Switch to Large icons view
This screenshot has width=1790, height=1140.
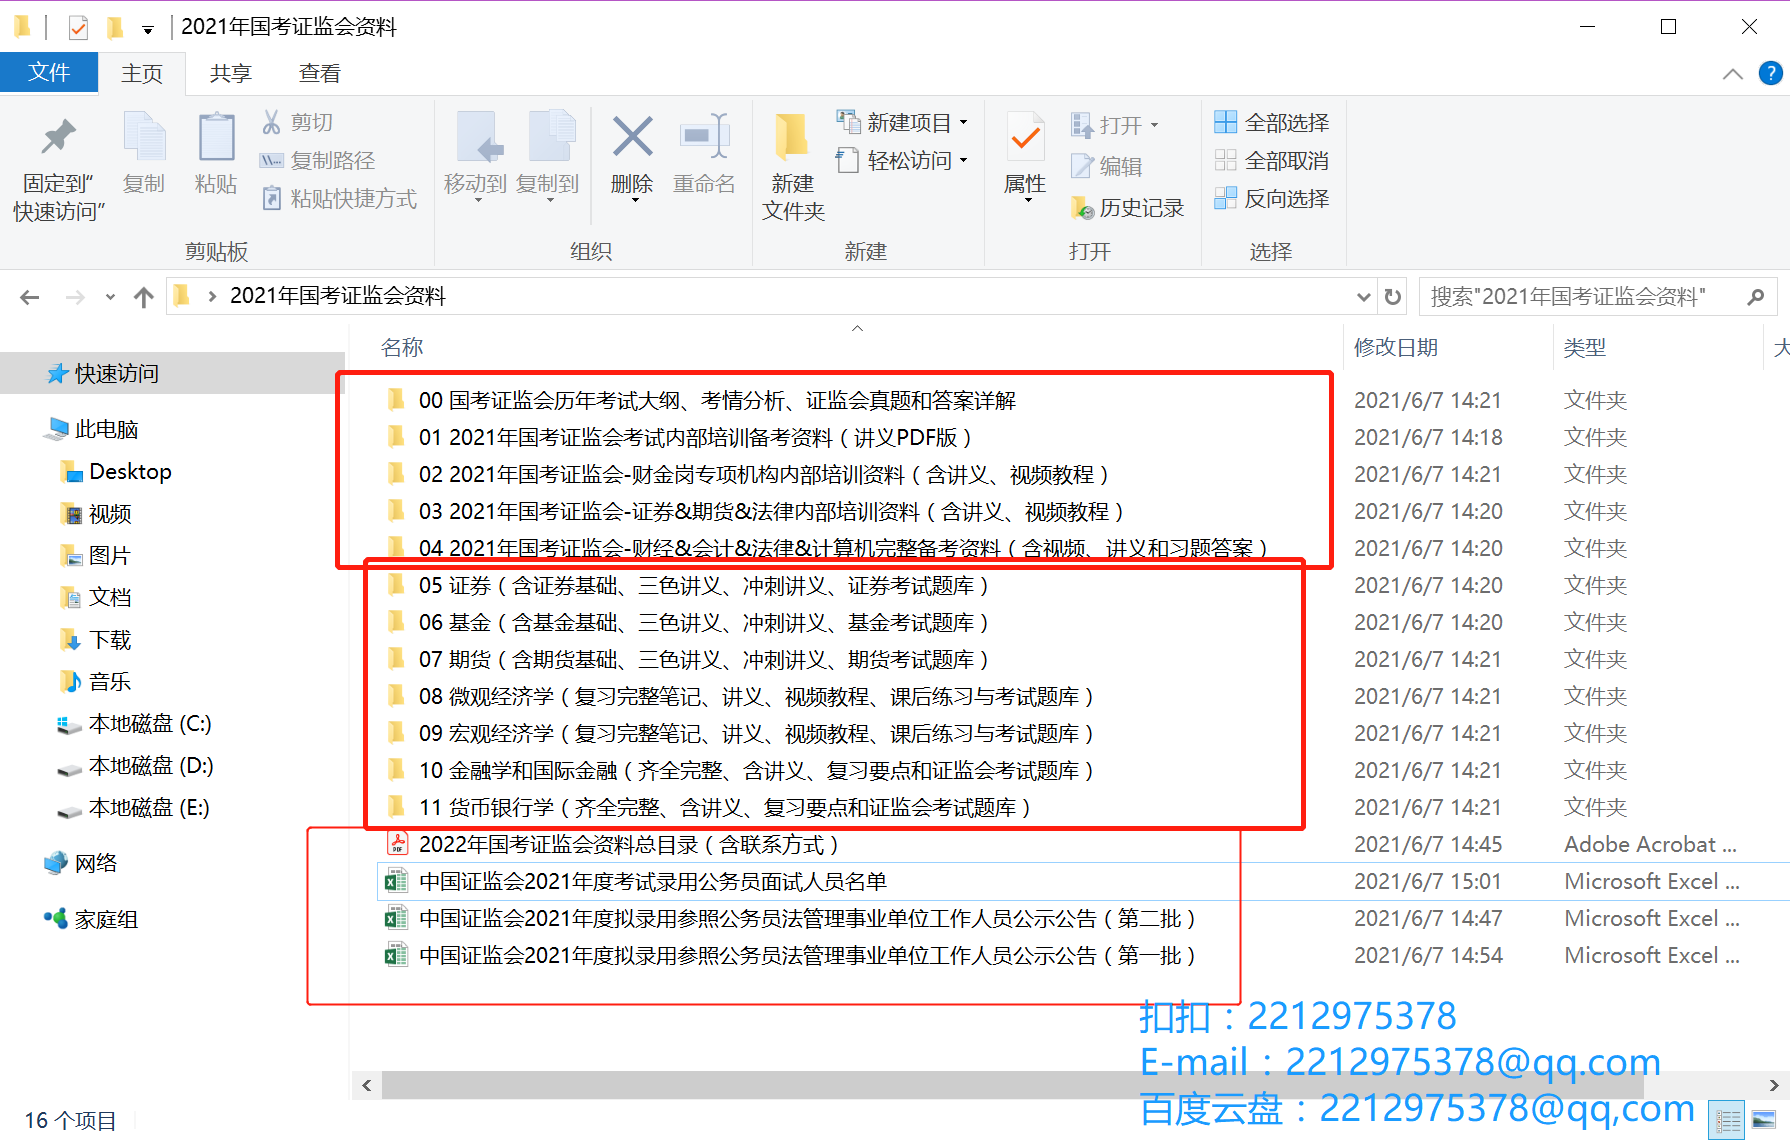(1764, 1120)
